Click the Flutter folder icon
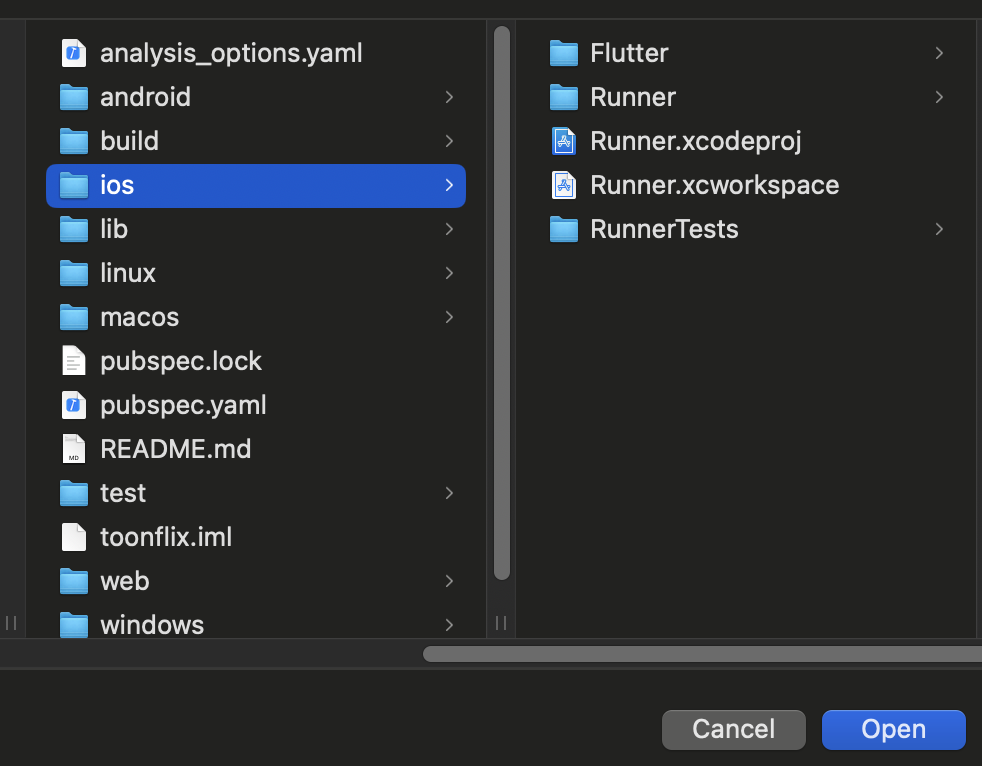Screen dimensions: 982x766 [564, 53]
